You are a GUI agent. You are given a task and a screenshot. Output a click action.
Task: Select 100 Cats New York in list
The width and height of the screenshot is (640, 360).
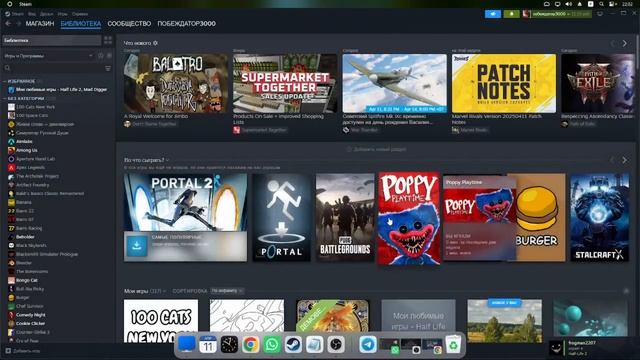pos(36,107)
